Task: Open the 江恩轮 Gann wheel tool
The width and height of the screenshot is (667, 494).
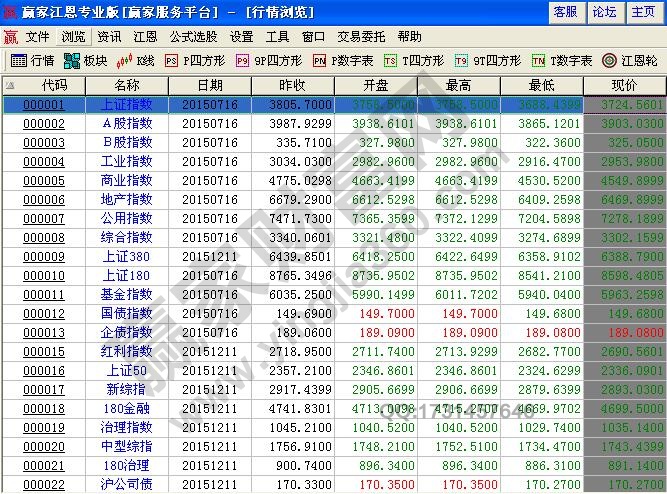Action: (x=630, y=60)
